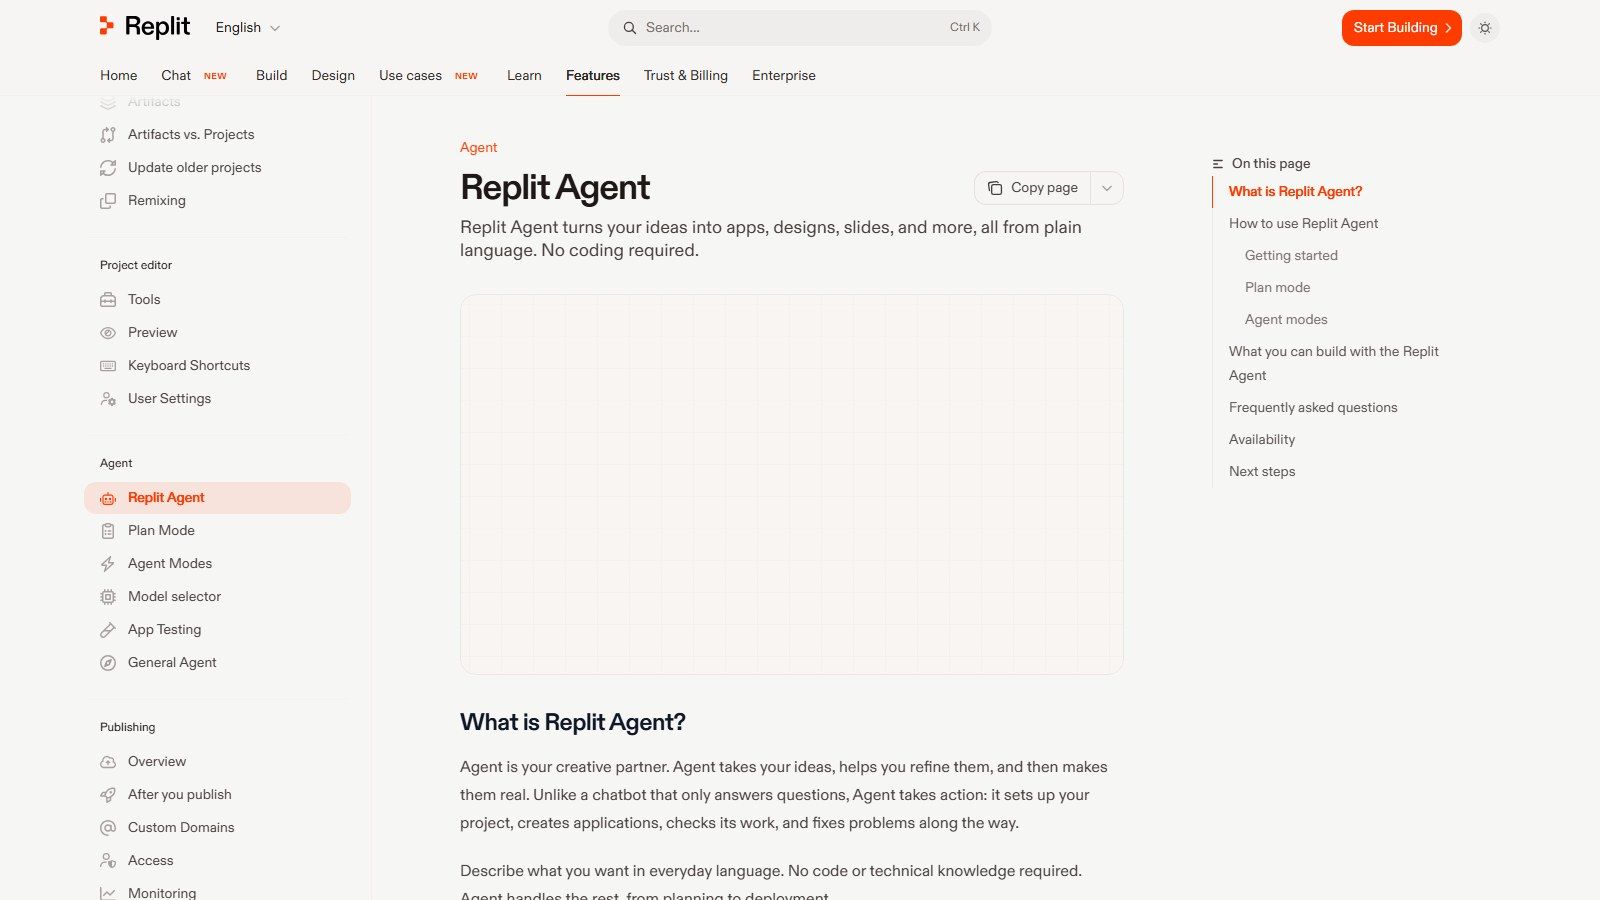Click the Preview eye icon
This screenshot has height=900, width=1600.
pos(108,333)
